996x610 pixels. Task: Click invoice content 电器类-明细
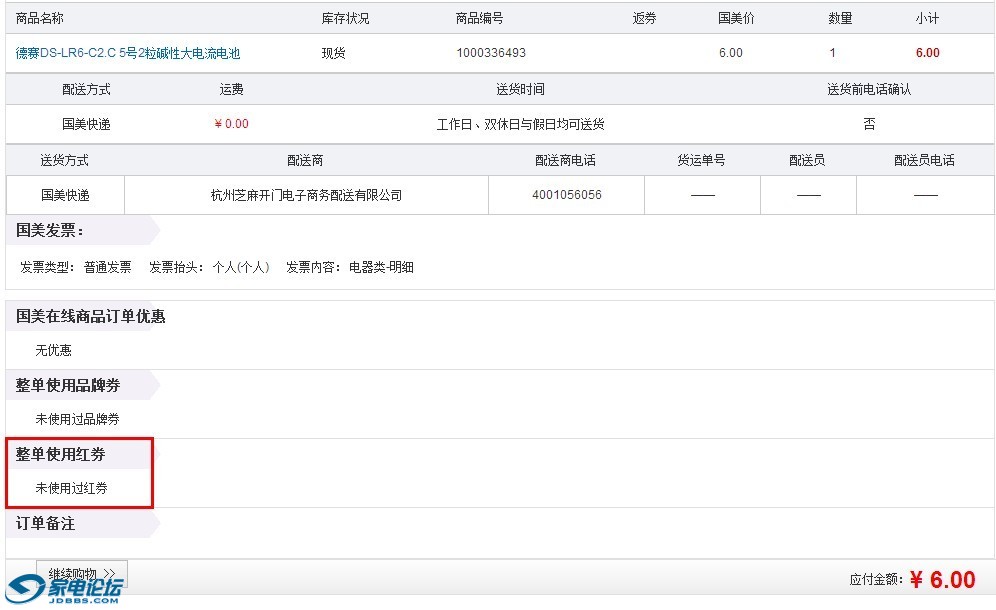[381, 267]
